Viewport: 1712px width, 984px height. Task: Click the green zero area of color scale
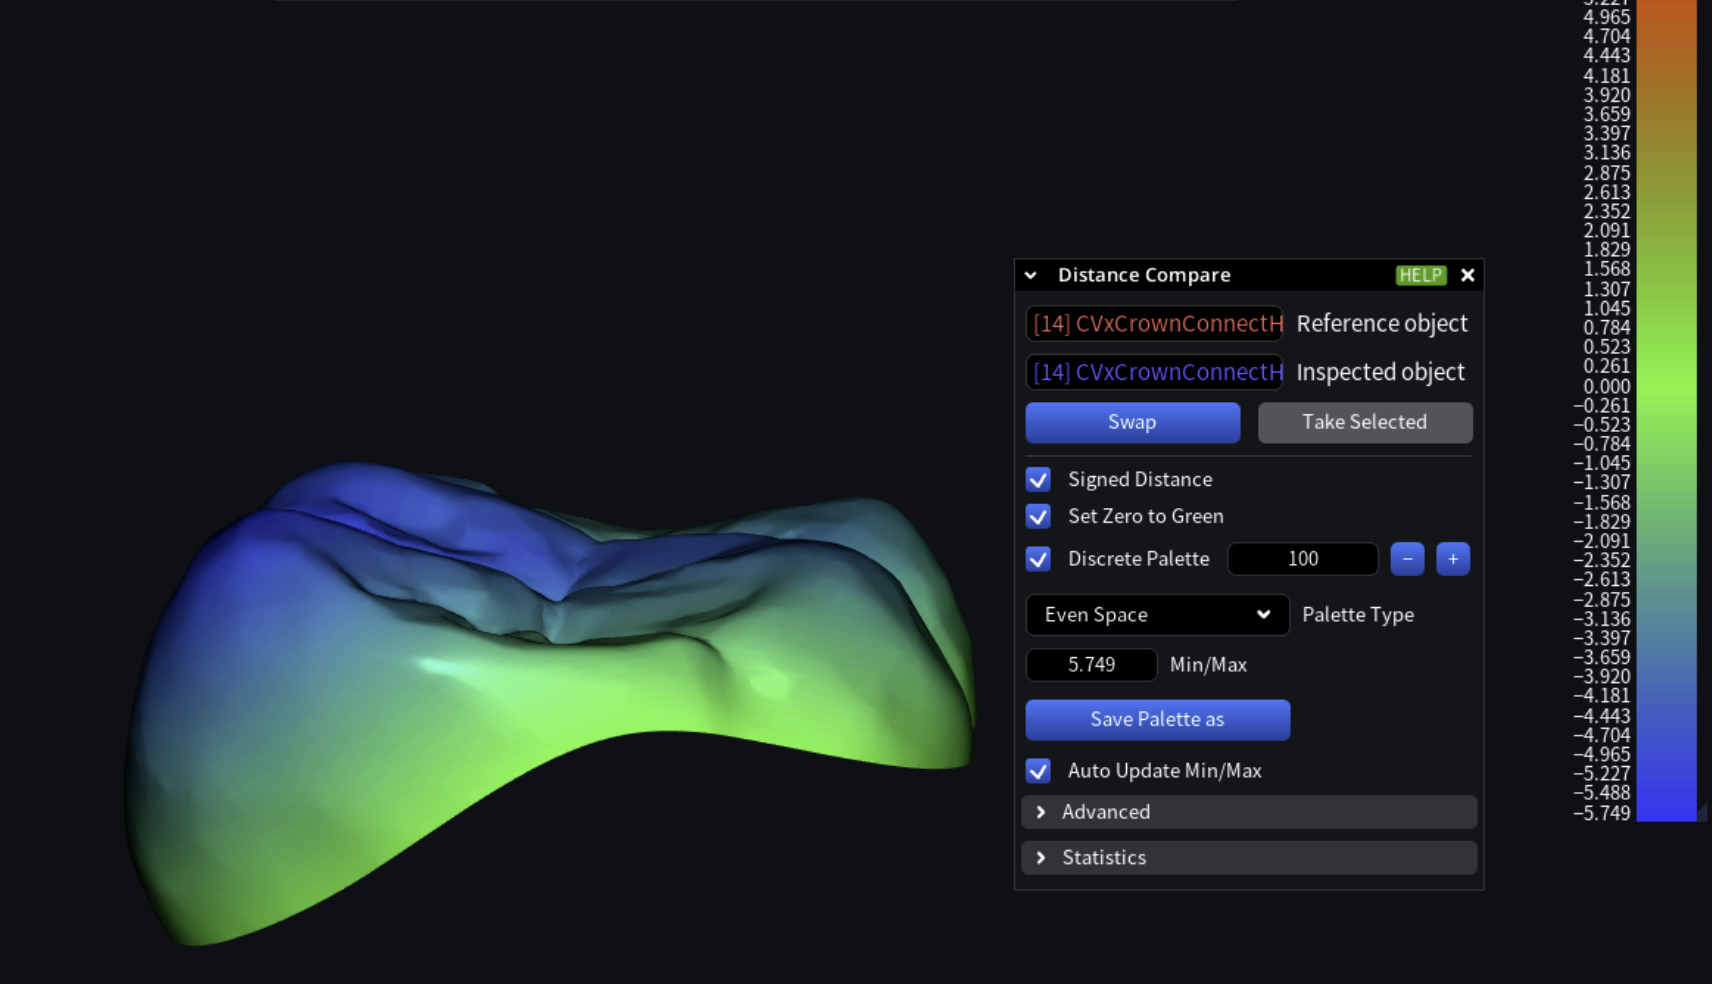(1666, 387)
